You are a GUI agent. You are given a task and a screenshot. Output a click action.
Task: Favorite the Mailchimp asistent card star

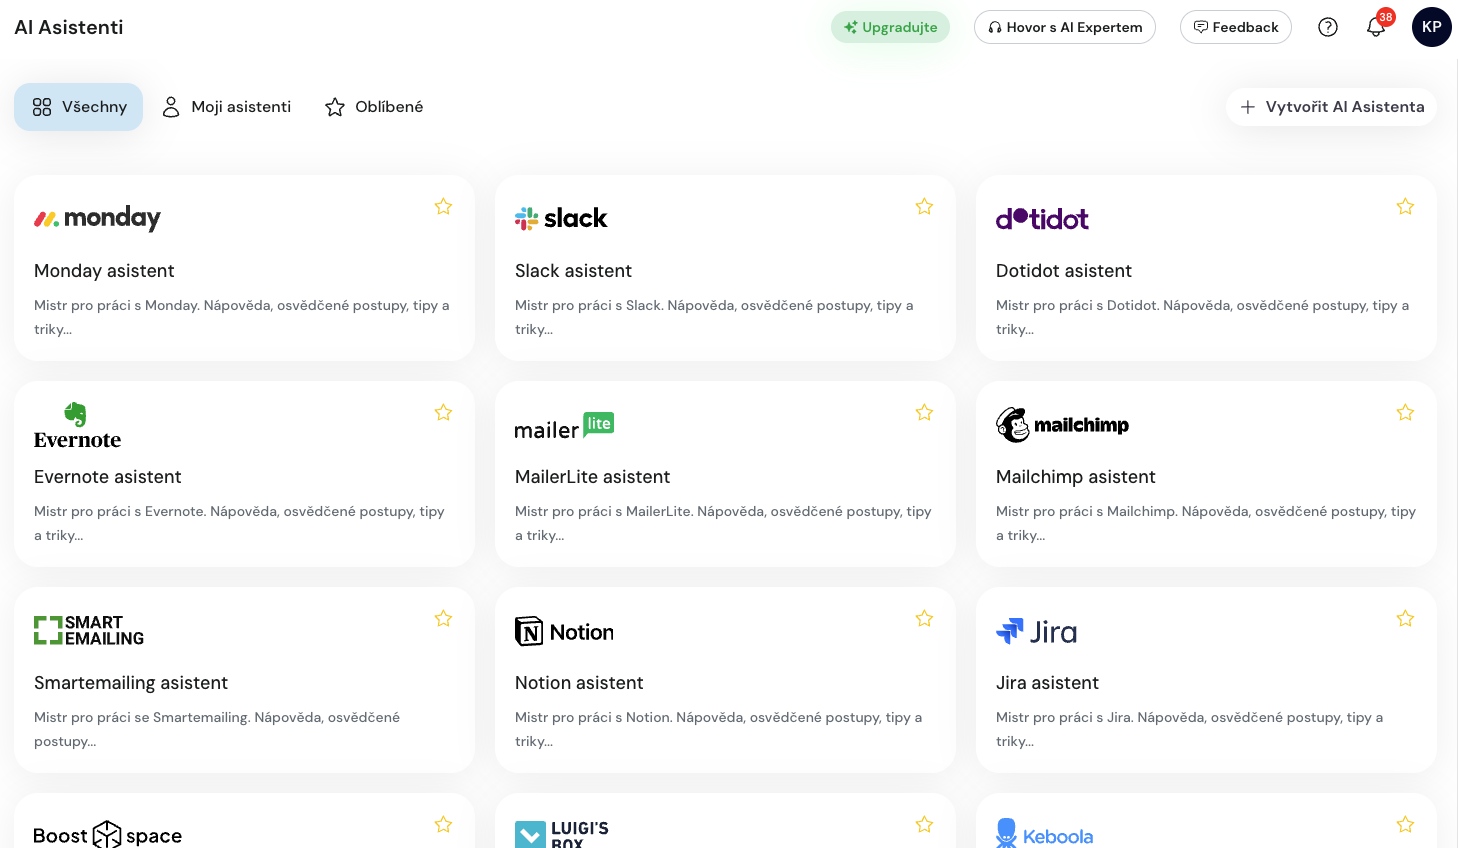(1405, 412)
